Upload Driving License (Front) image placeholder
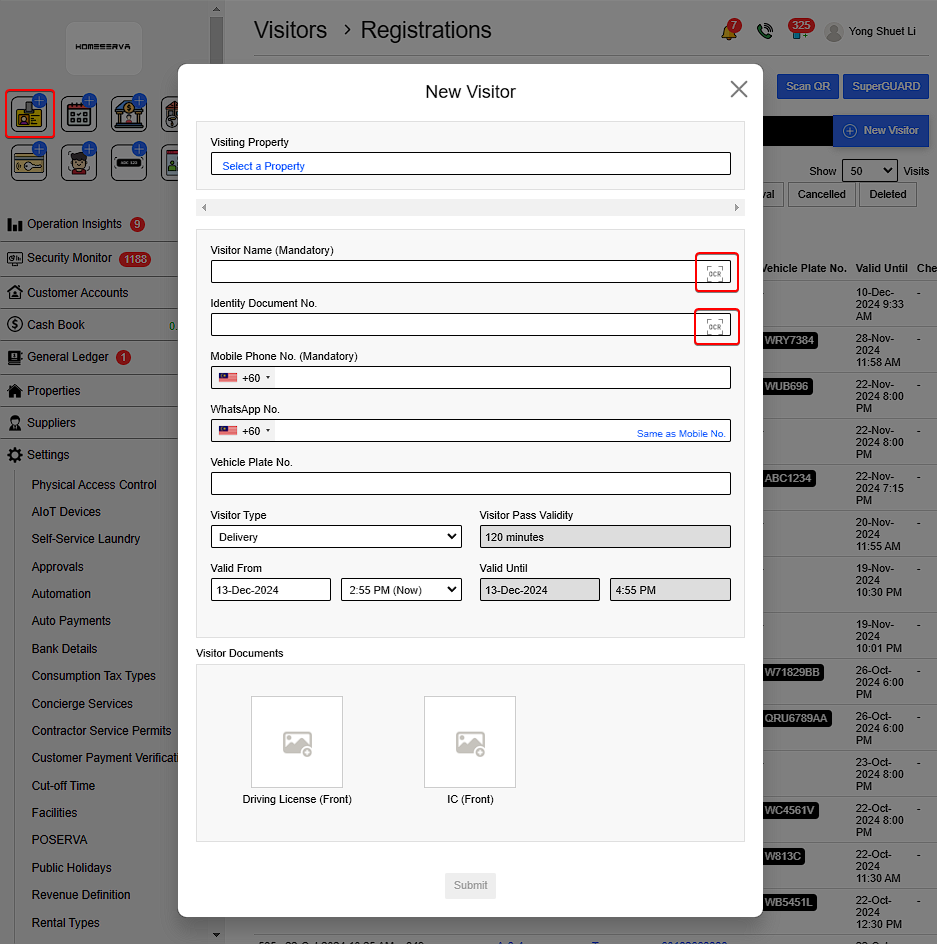Viewport: 937px width, 944px height. point(297,742)
